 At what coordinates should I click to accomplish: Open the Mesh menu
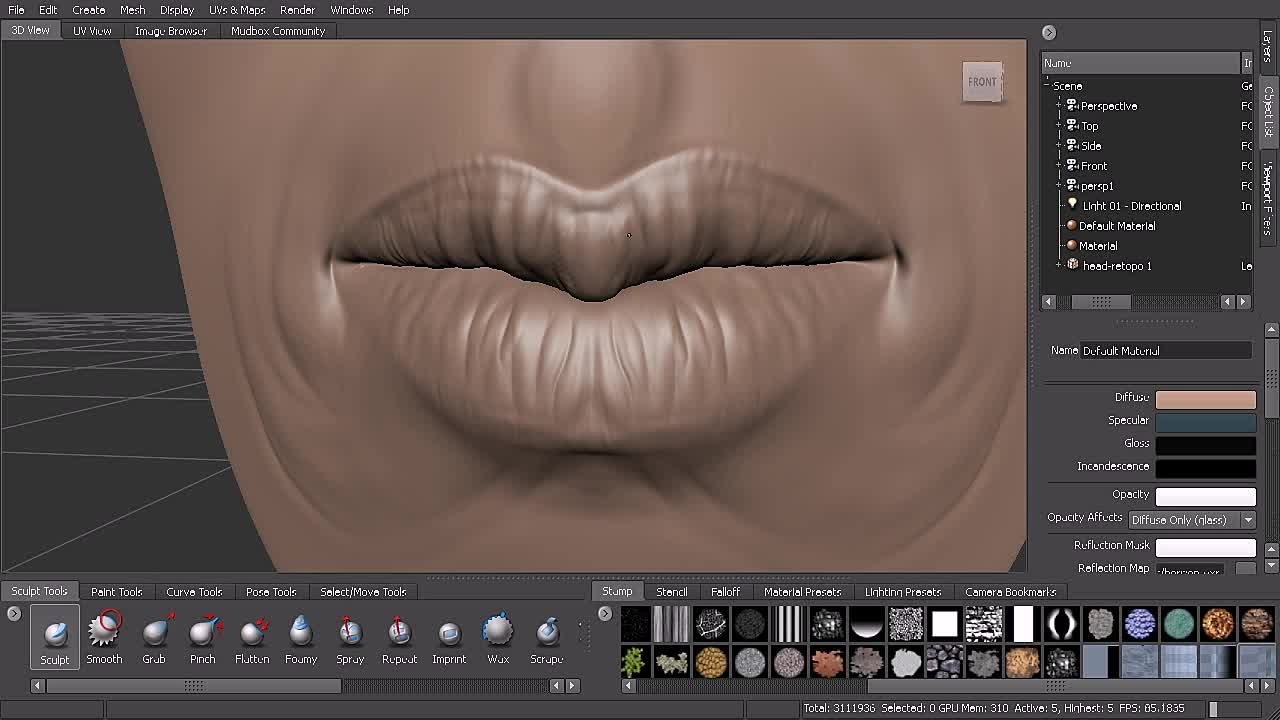(x=132, y=9)
